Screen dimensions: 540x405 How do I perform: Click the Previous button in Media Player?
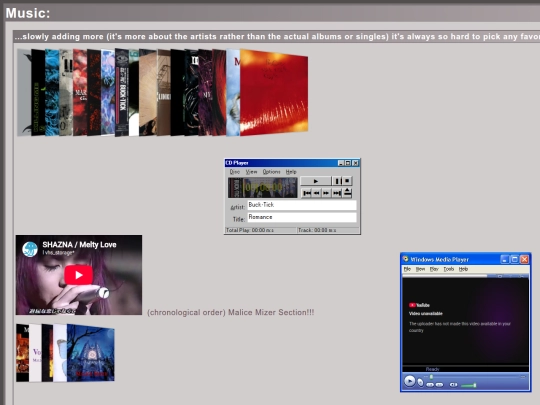430,385
